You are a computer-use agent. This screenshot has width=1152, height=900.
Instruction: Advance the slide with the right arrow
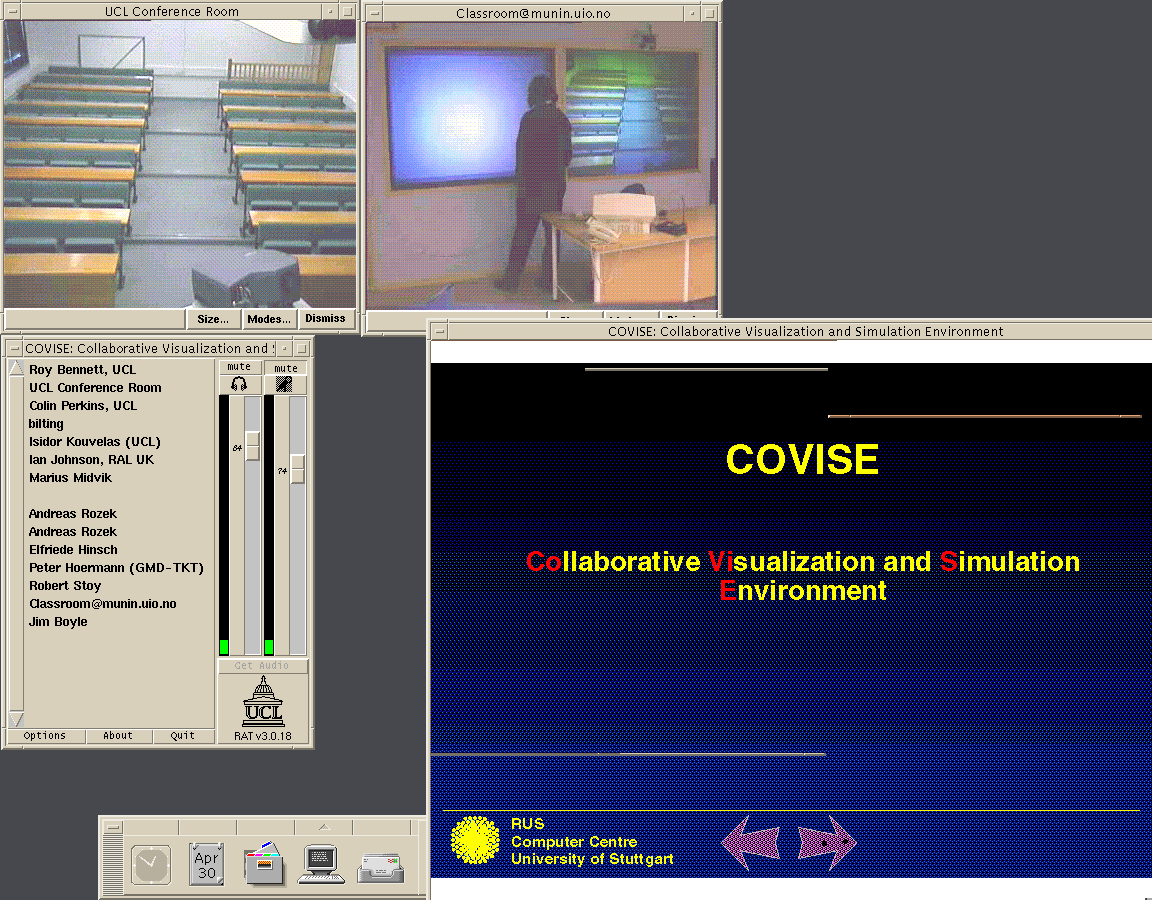[x=827, y=843]
